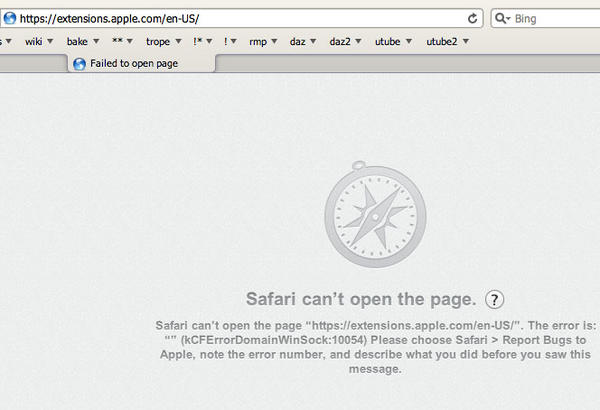The image size is (600, 410).
Task: Open the daz2 bookmarks folder
Action: [346, 41]
